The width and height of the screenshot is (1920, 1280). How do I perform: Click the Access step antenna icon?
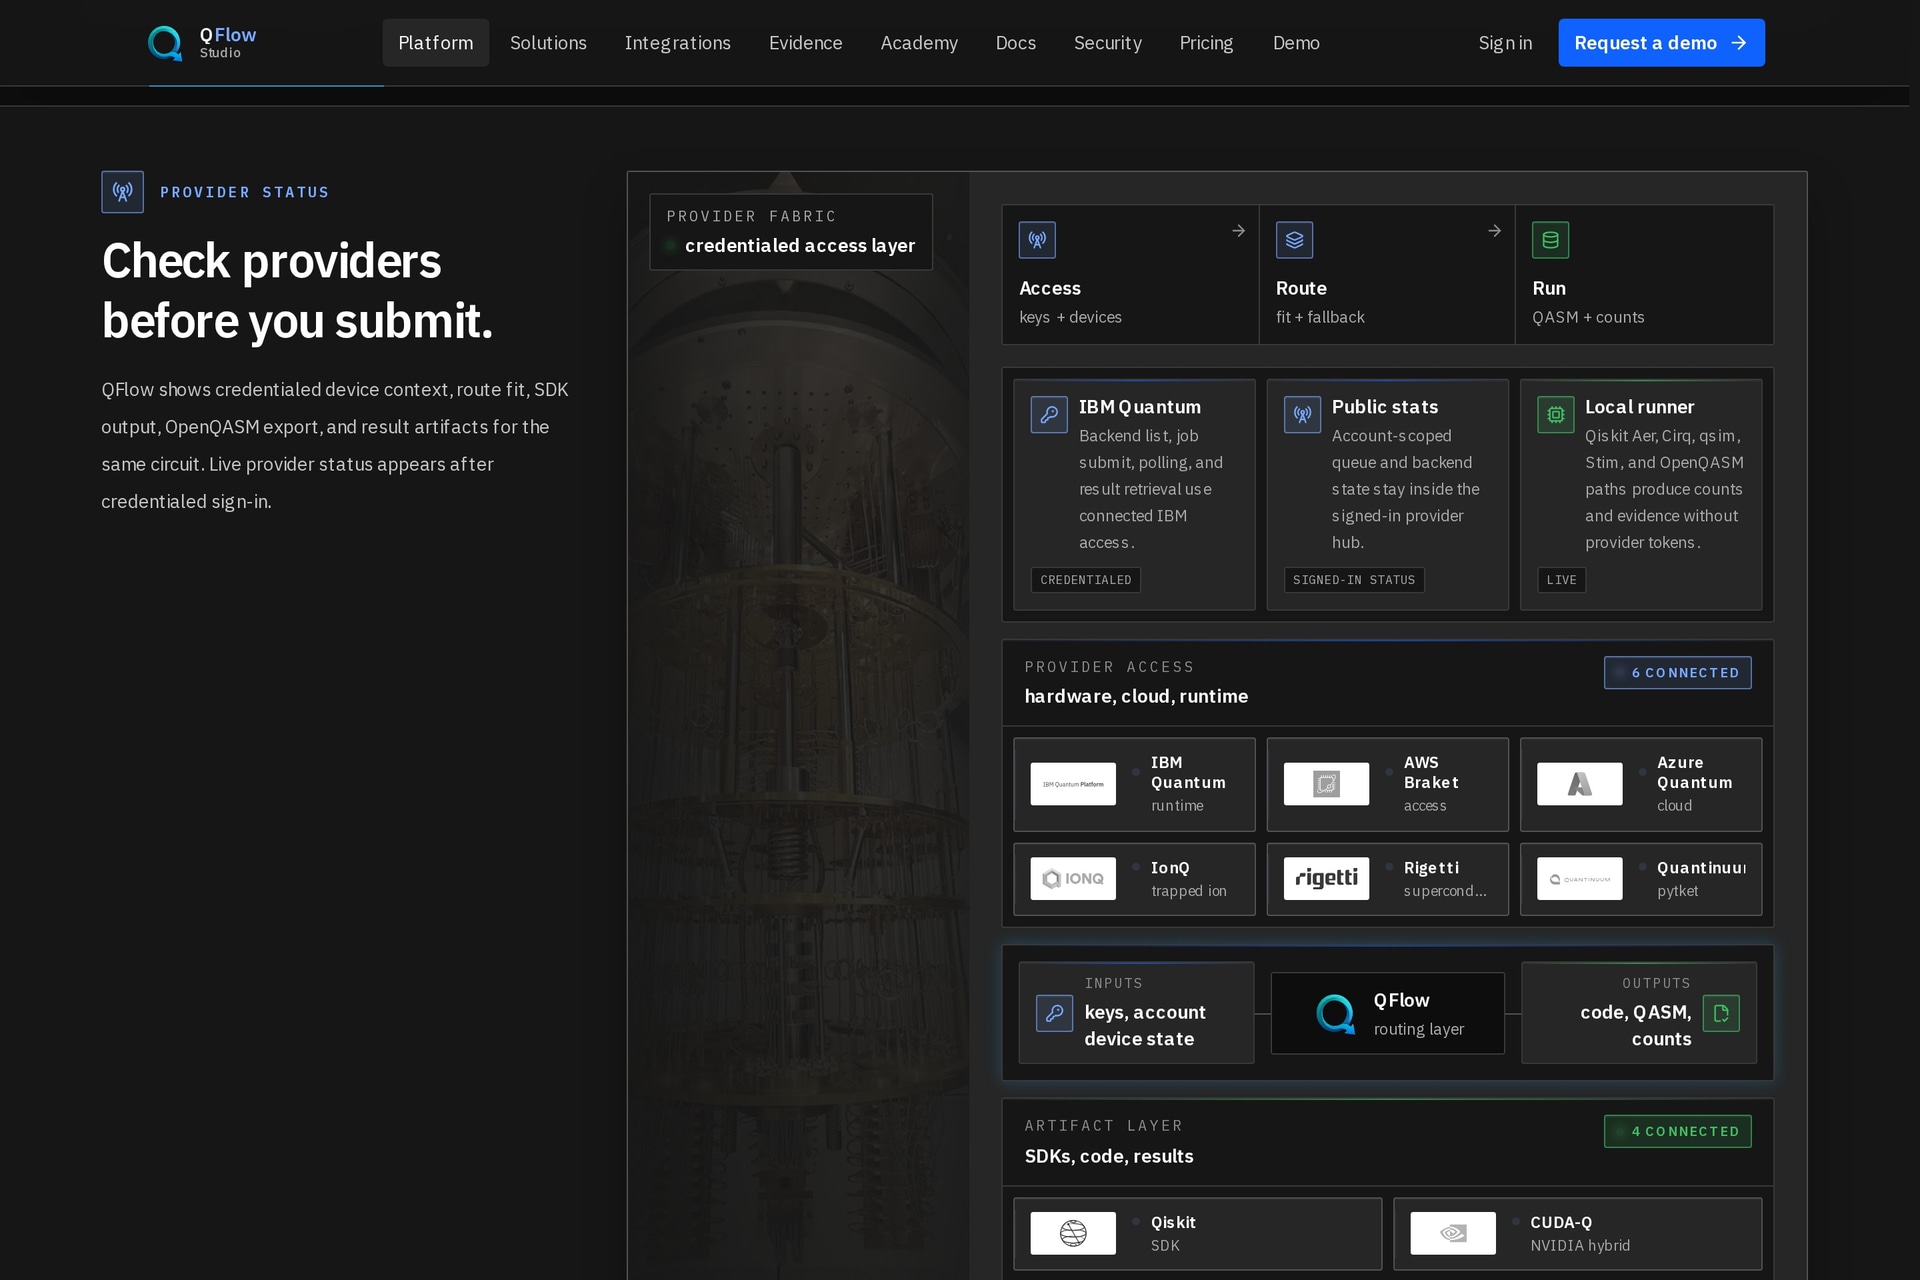coord(1037,240)
